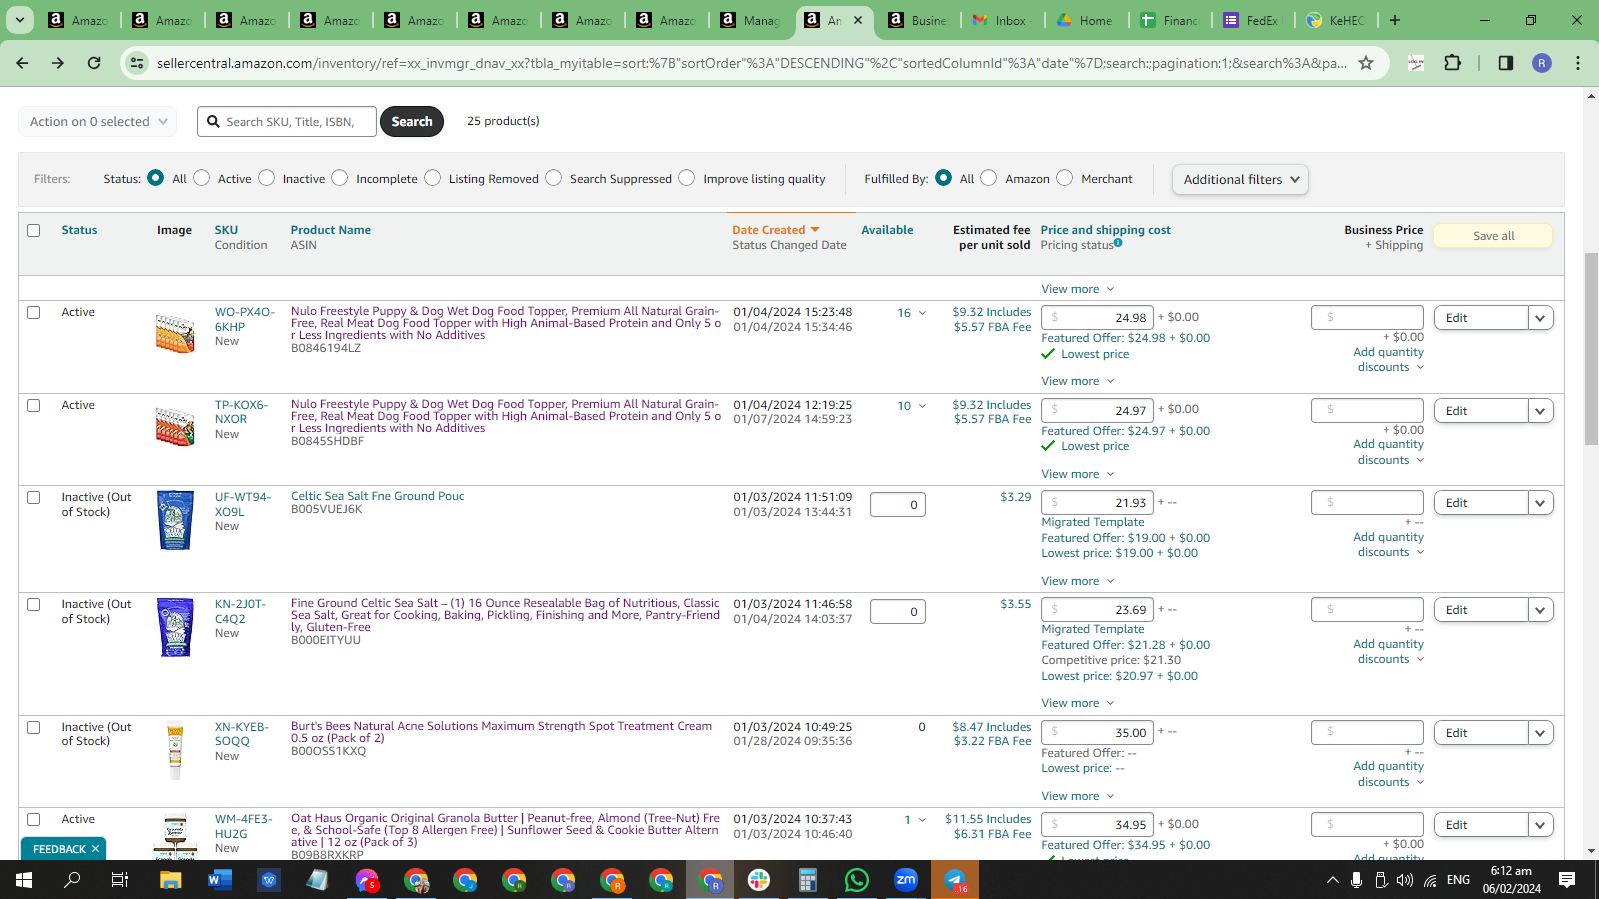Open File Explorer from the taskbar
The width and height of the screenshot is (1599, 899).
pos(170,880)
